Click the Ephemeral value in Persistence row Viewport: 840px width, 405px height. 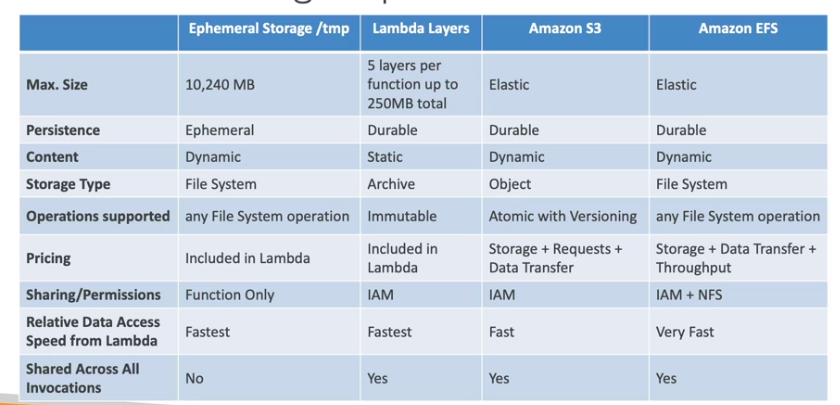(x=219, y=130)
